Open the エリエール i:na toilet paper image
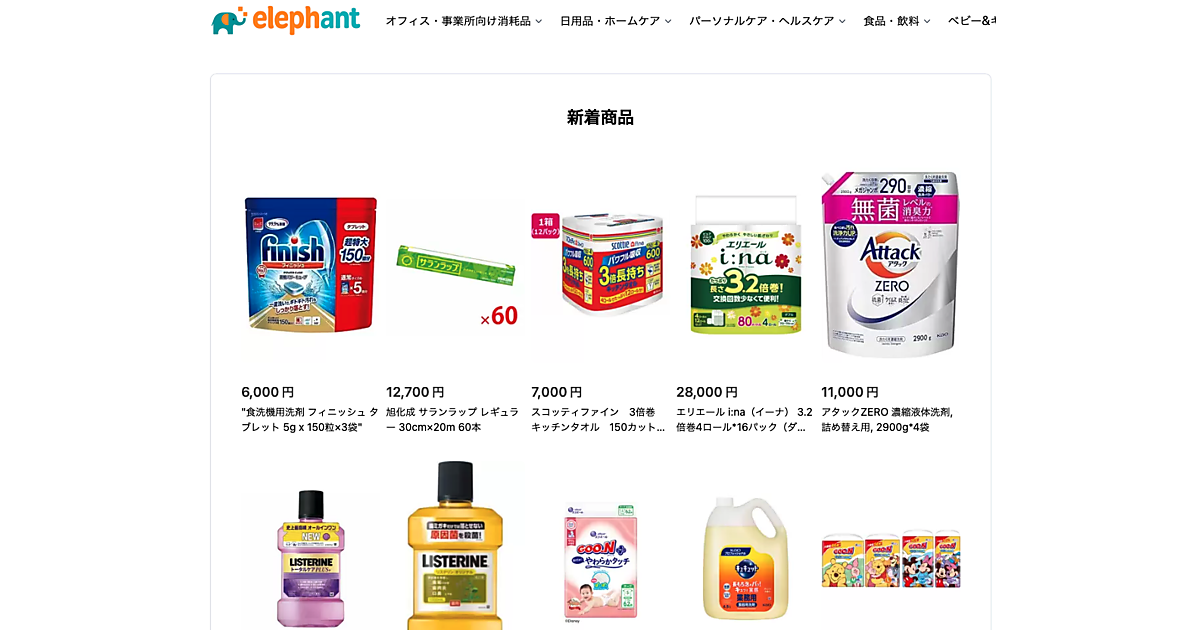 click(x=746, y=263)
